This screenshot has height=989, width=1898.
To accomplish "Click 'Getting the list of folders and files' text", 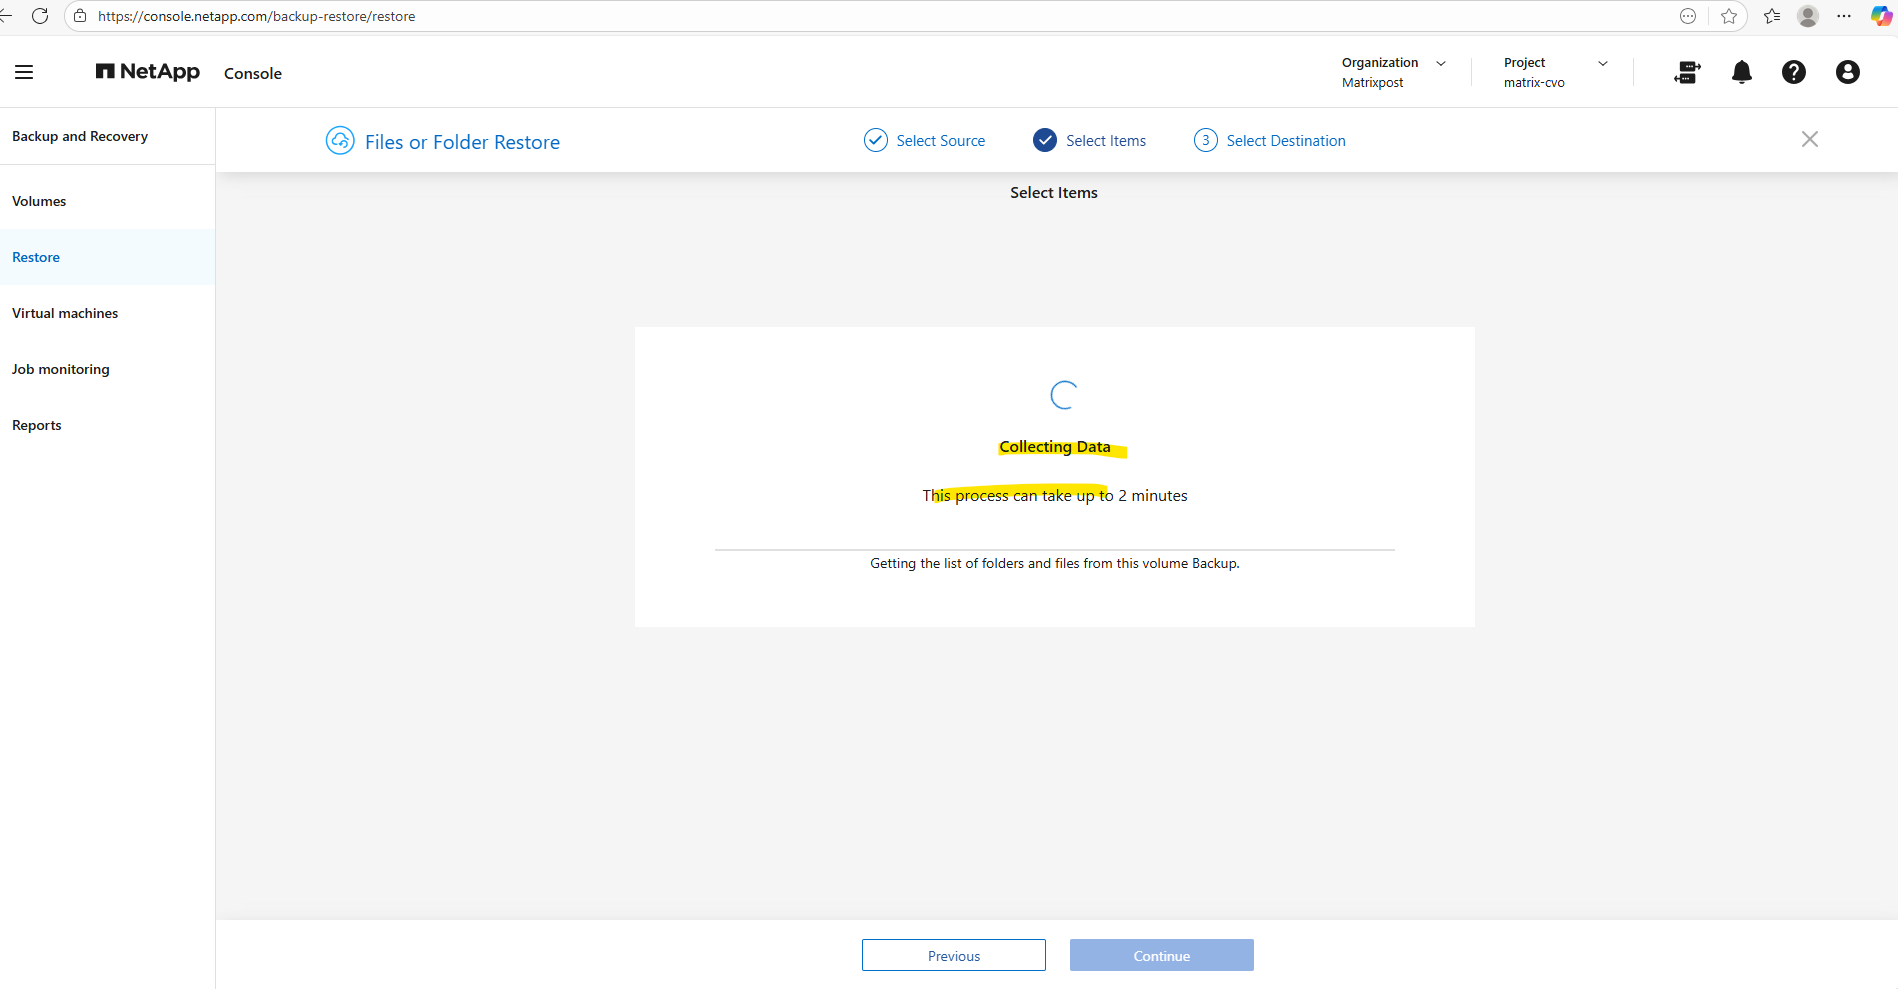I will point(1055,563).
